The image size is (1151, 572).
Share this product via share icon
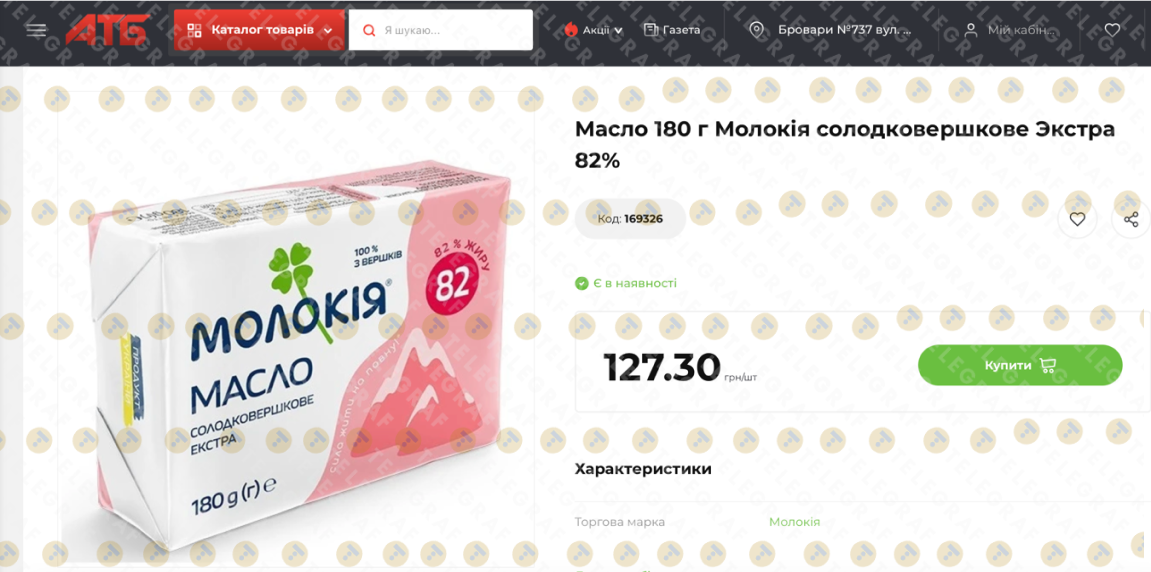[1131, 219]
